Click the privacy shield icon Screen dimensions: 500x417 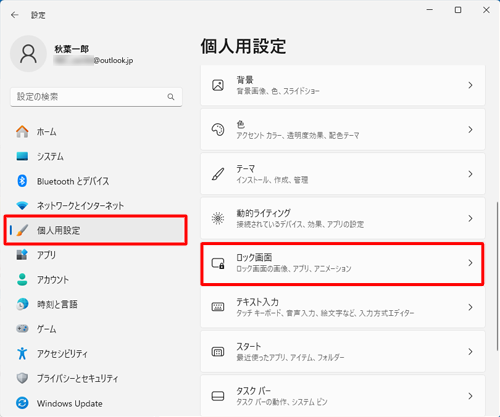pos(22,378)
